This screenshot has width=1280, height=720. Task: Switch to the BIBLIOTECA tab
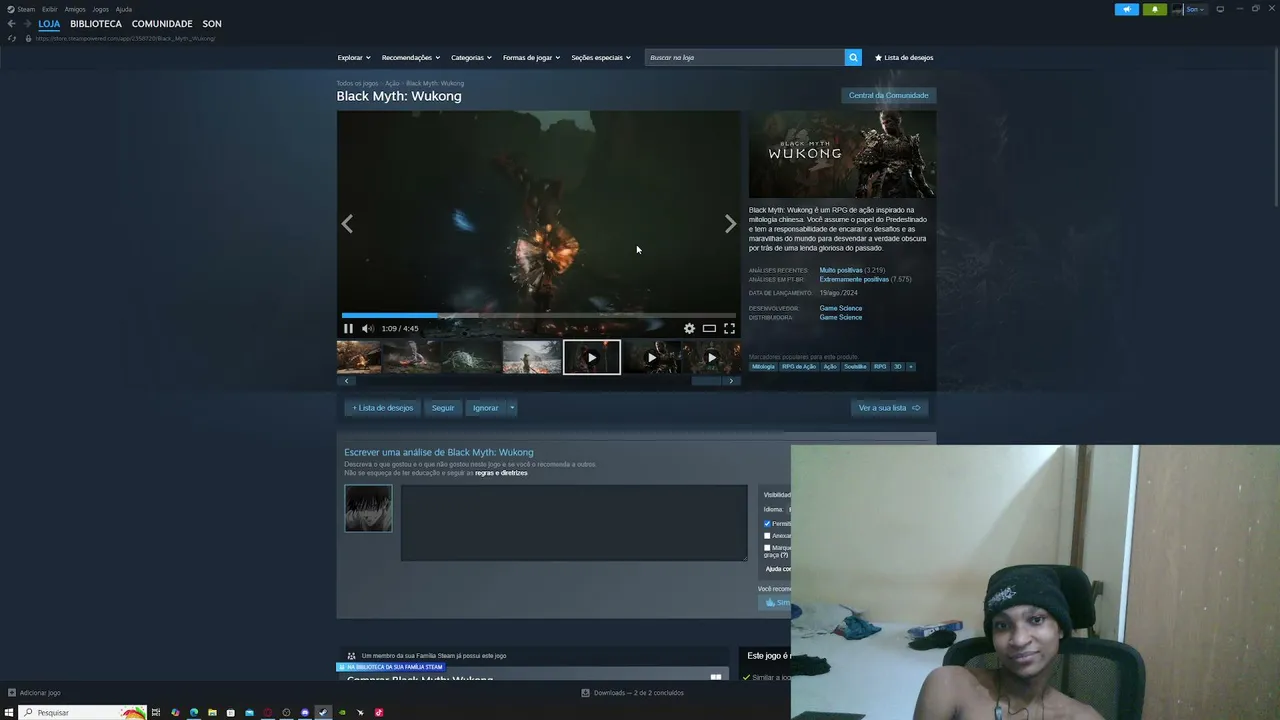point(96,24)
